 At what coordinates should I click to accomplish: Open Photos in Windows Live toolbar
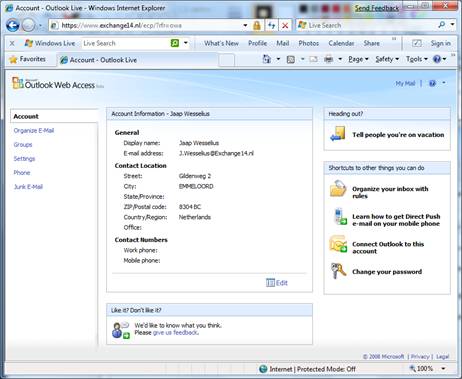(309, 43)
